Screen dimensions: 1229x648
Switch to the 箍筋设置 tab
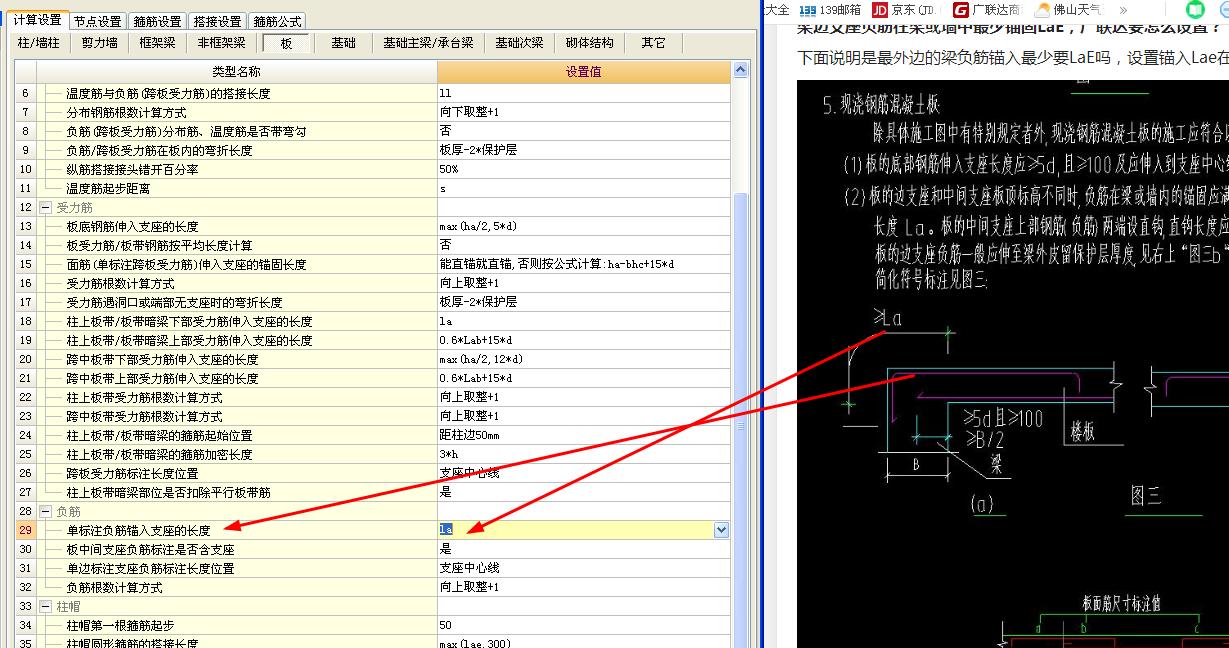[x=157, y=21]
